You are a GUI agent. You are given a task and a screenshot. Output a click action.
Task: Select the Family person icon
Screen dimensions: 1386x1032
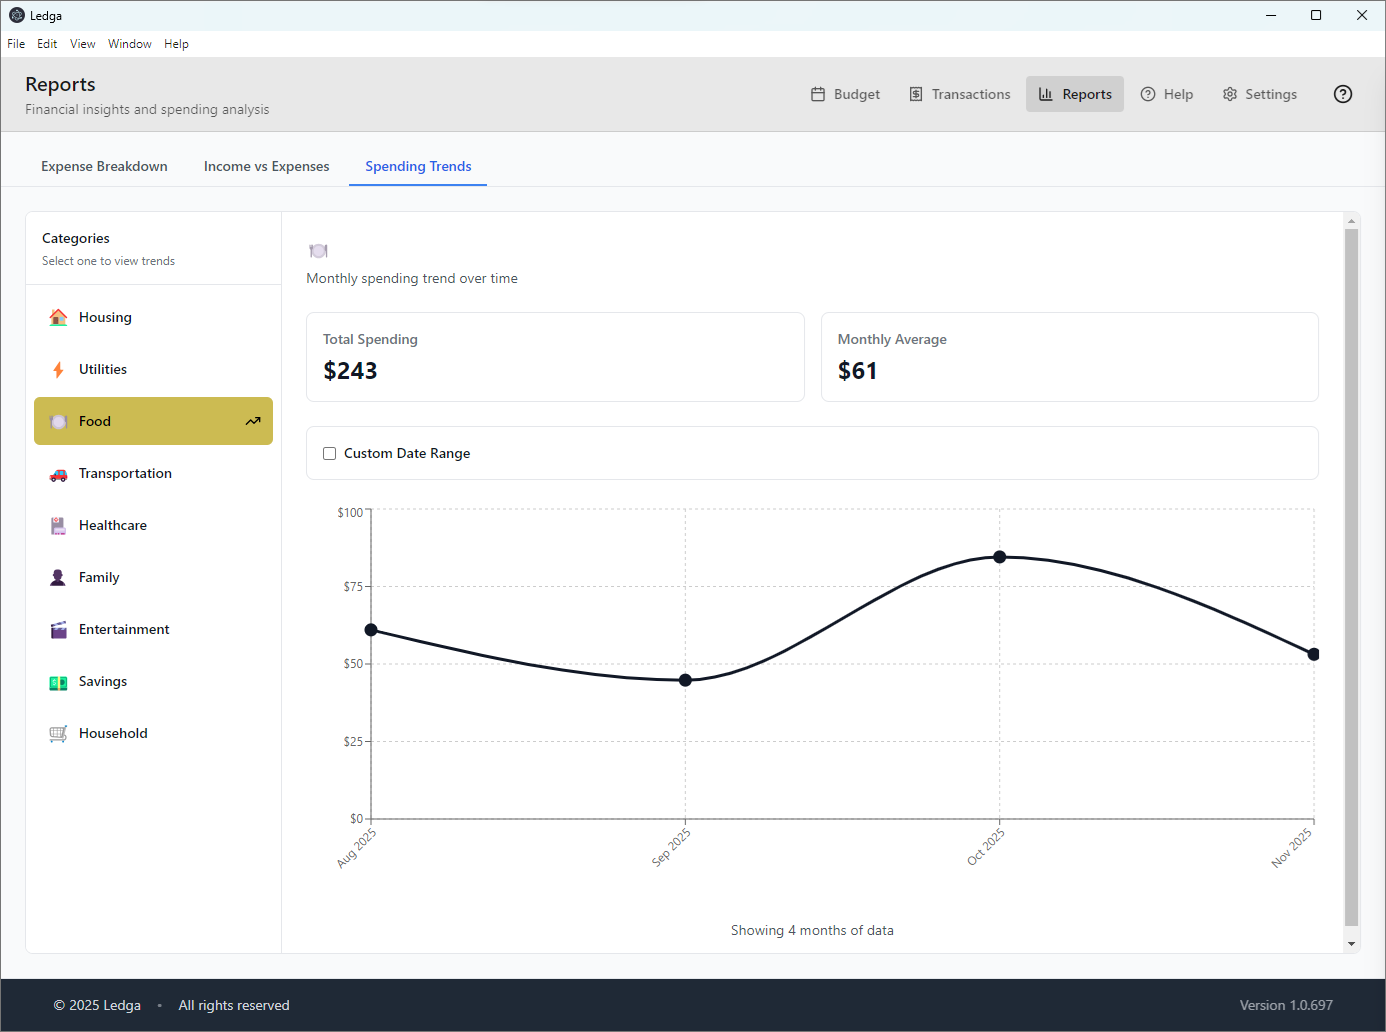pos(58,577)
